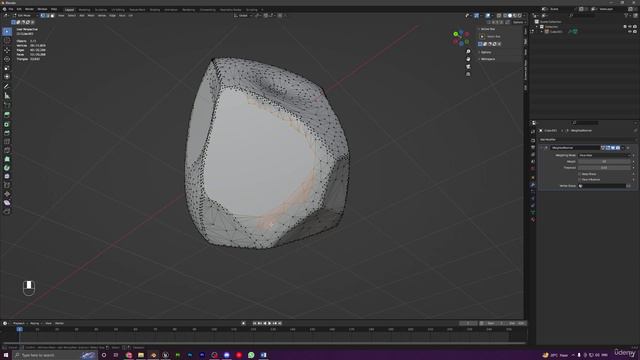Adjust the Threshold value slider

(604, 168)
